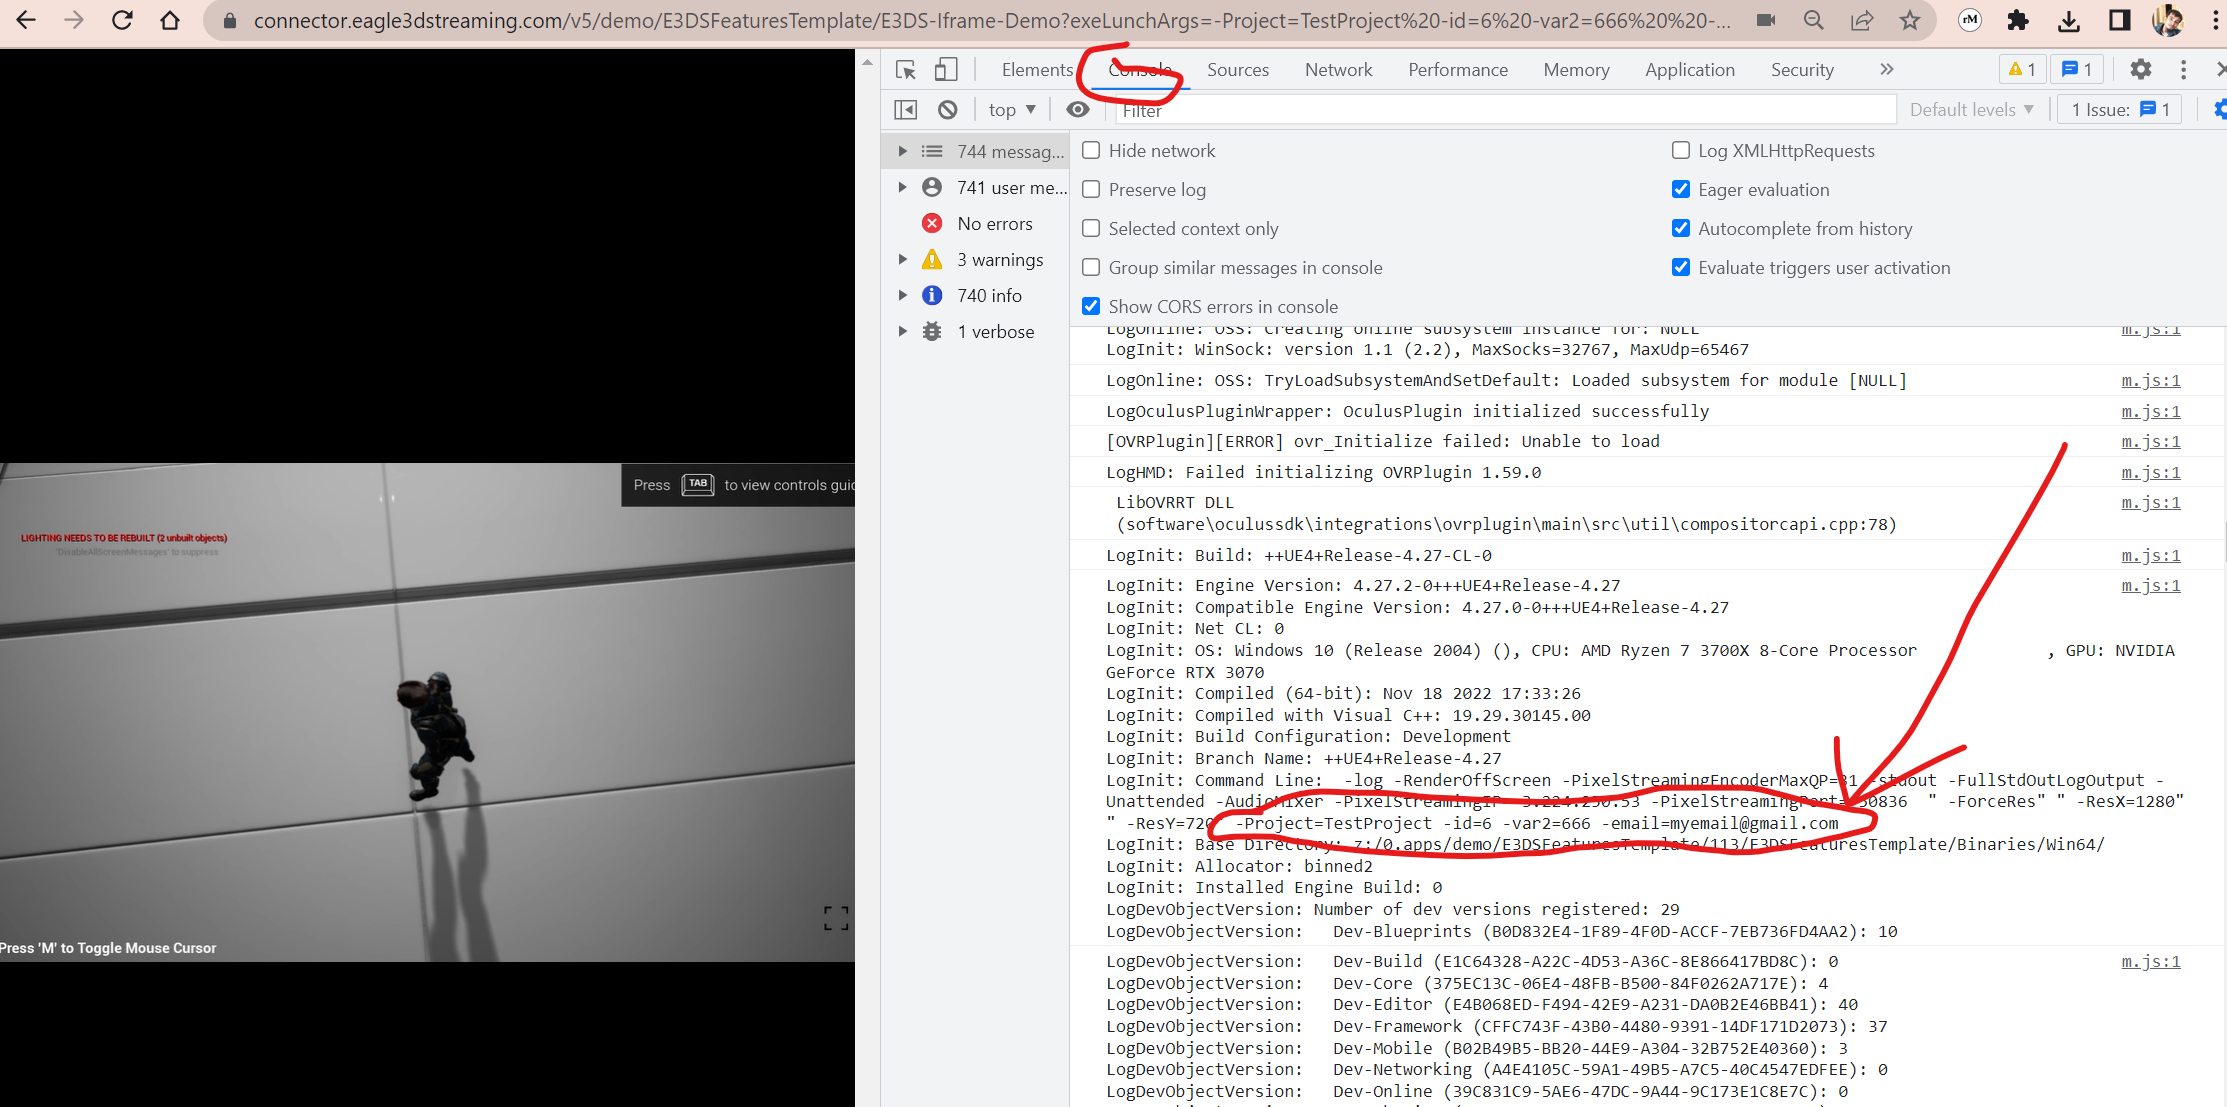The height and width of the screenshot is (1107, 2227).
Task: Click the warnings count badge
Action: point(2022,69)
